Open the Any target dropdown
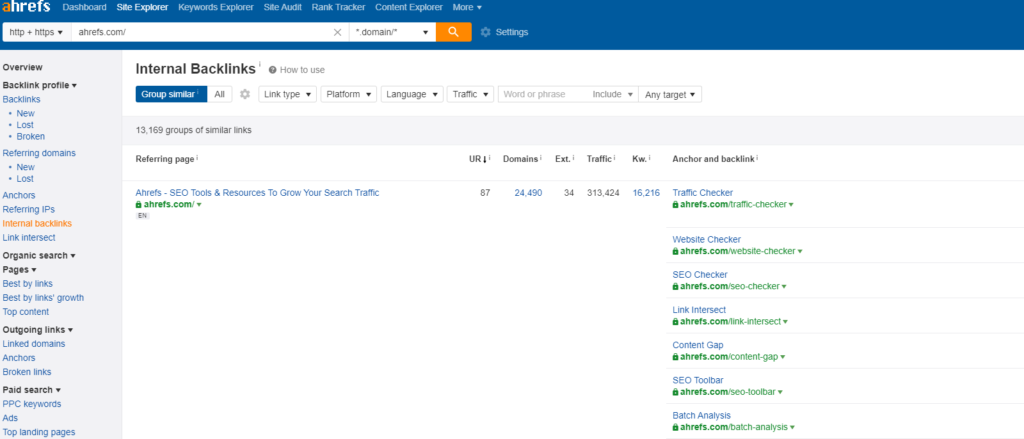 point(670,94)
